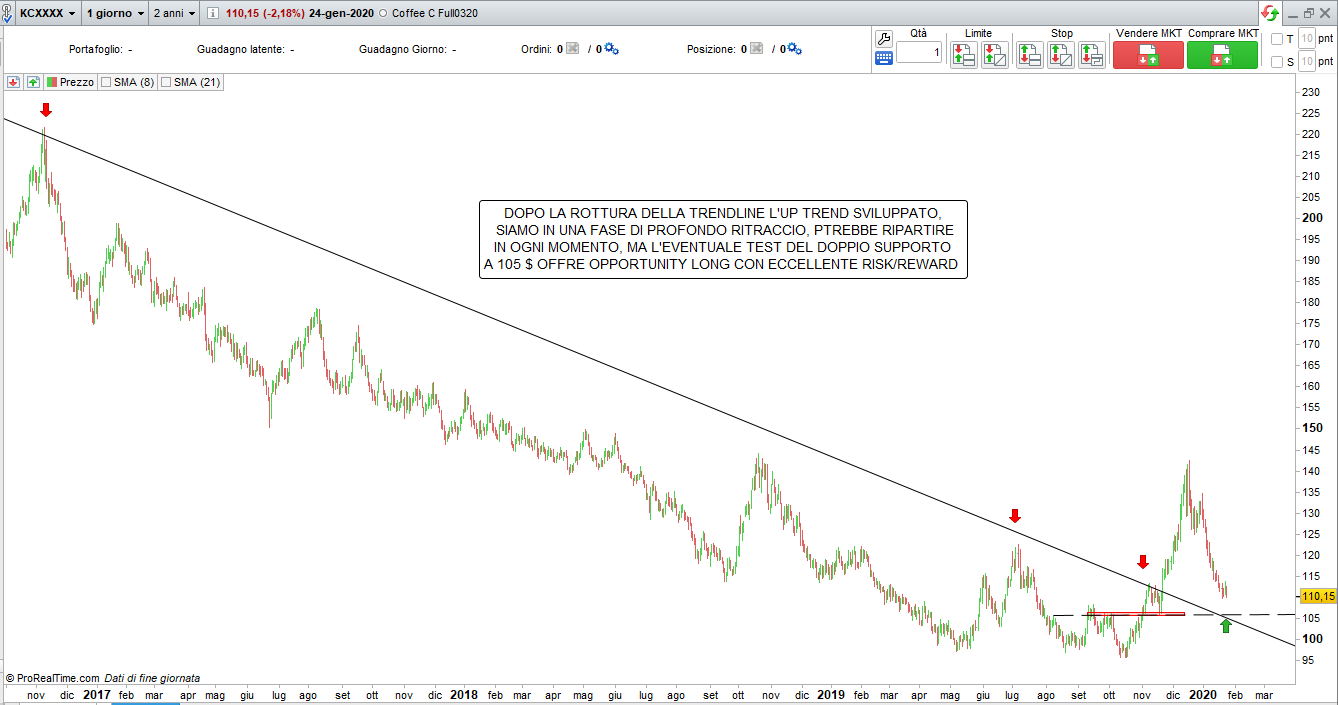Image resolution: width=1338 pixels, height=705 pixels.
Task: Click the red down-arrow indicator icon
Action: pos(14,82)
